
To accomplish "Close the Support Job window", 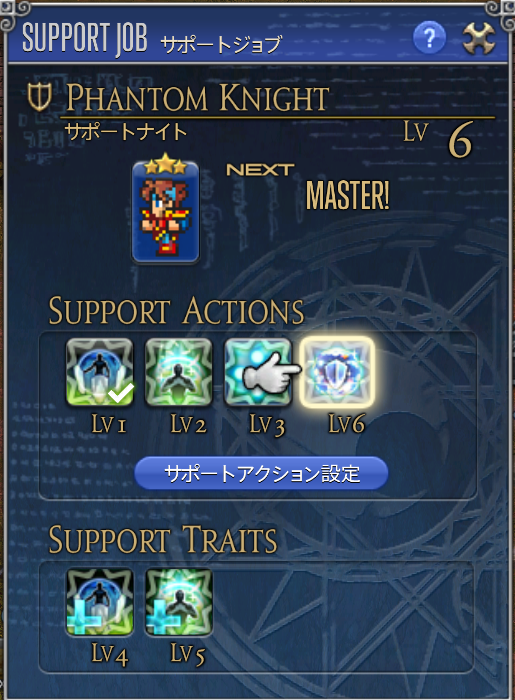I will [478, 38].
